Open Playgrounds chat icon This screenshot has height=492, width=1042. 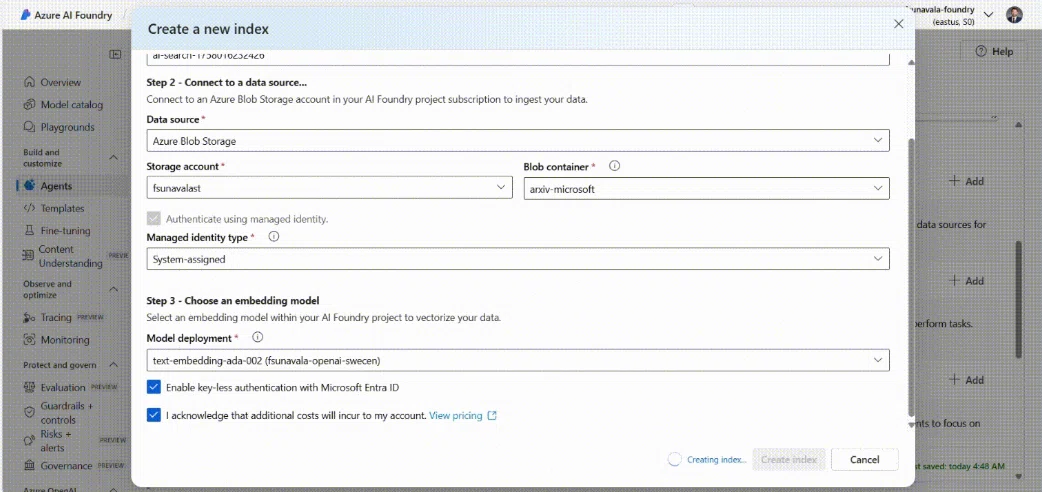point(29,127)
